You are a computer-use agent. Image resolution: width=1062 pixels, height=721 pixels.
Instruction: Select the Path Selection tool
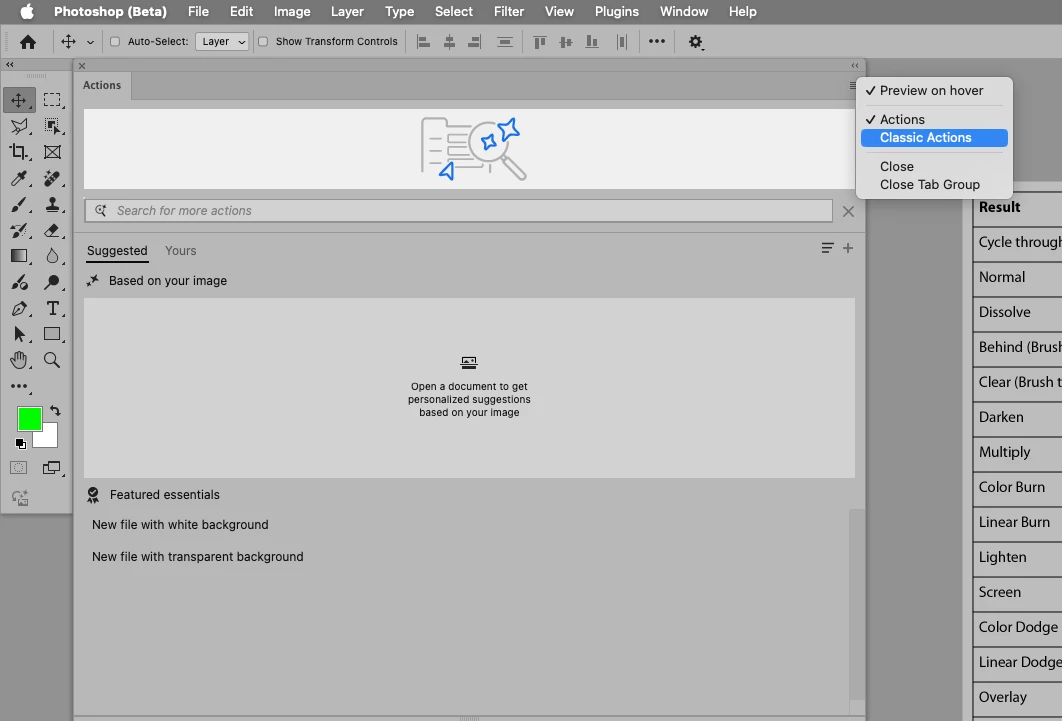19,334
